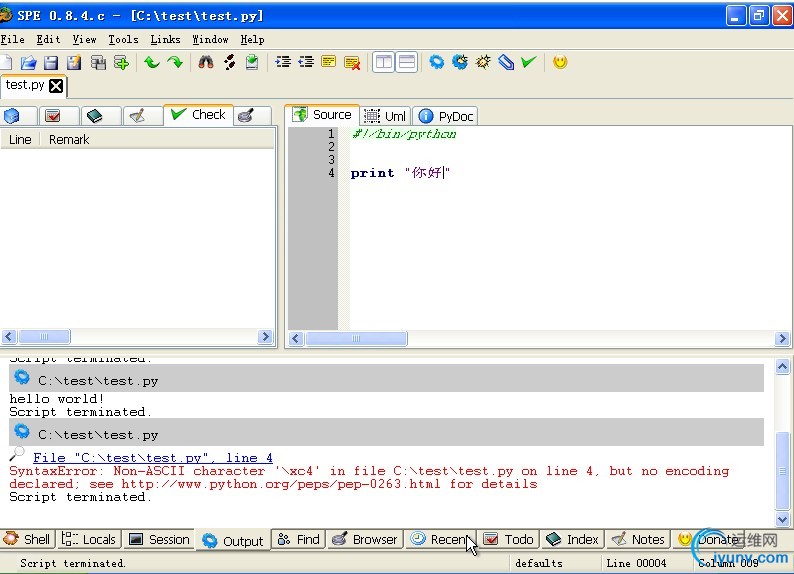Follow the File "C:\test\test.py", line 4 link
The width and height of the screenshot is (794, 574).
point(152,458)
